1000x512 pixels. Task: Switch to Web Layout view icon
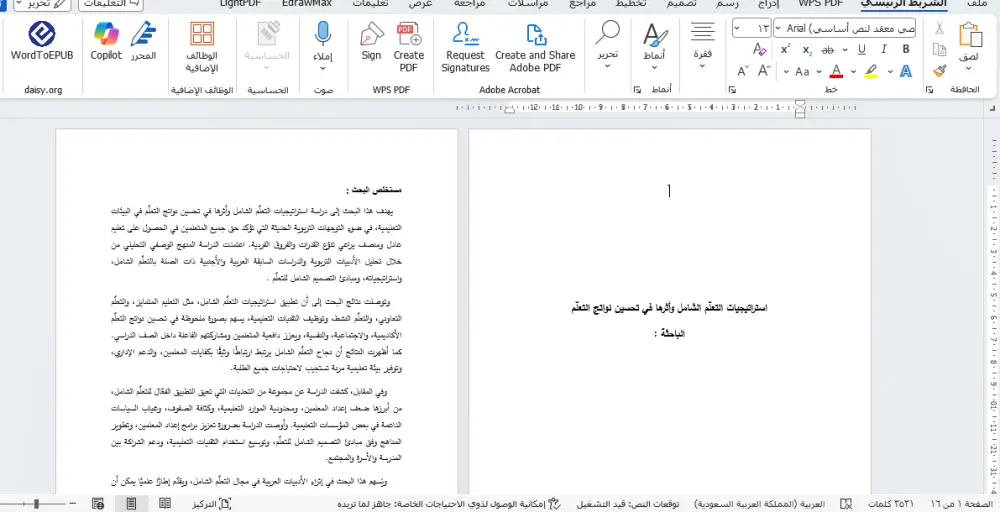[98, 504]
